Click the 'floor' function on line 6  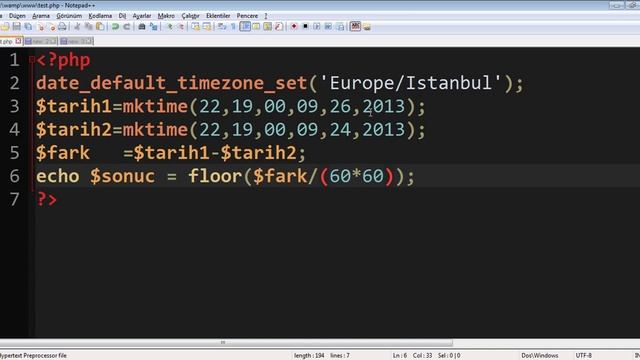click(x=215, y=176)
